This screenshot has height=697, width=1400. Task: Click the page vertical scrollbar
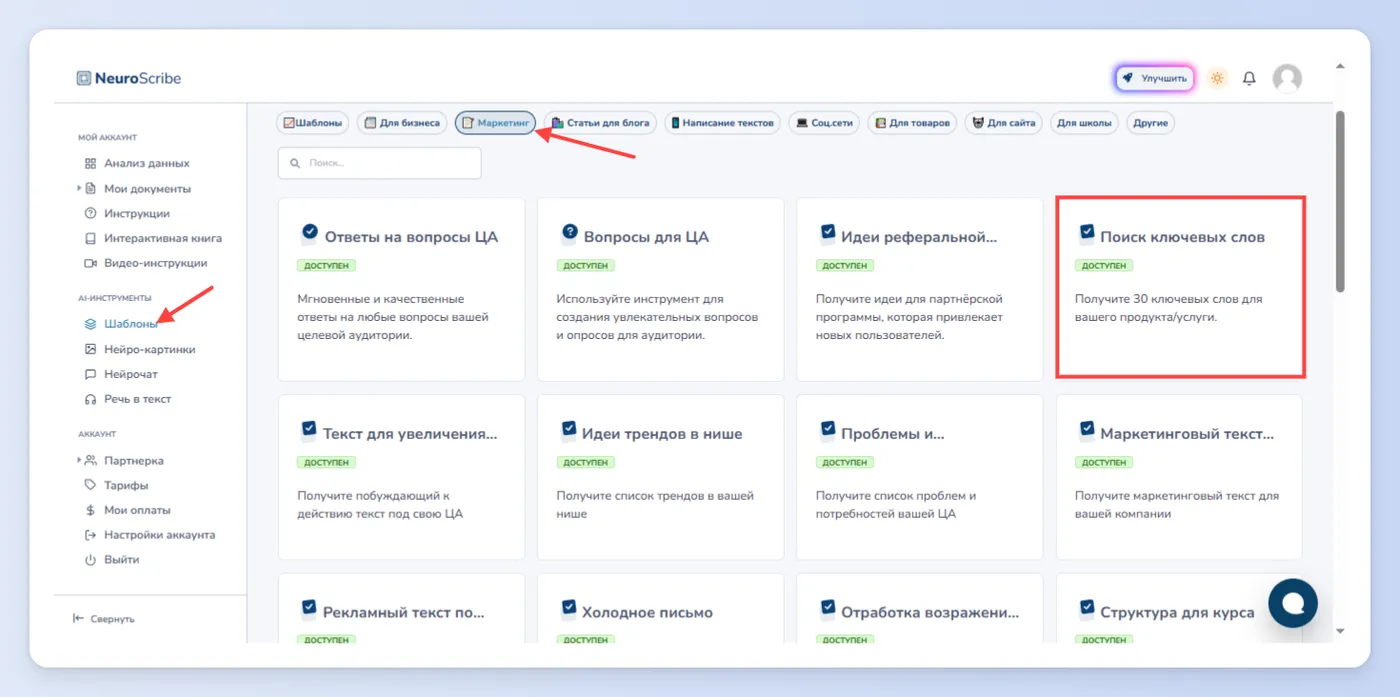[1340, 200]
